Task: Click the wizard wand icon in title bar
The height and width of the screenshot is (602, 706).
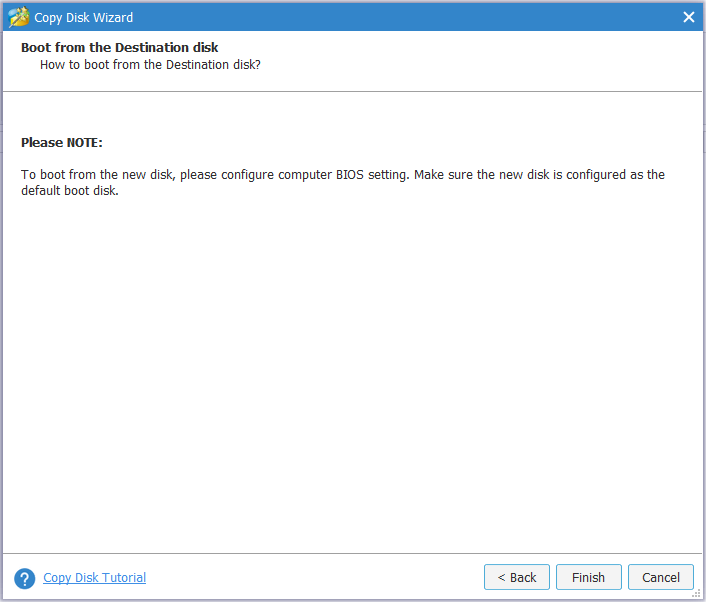Action: (x=19, y=17)
